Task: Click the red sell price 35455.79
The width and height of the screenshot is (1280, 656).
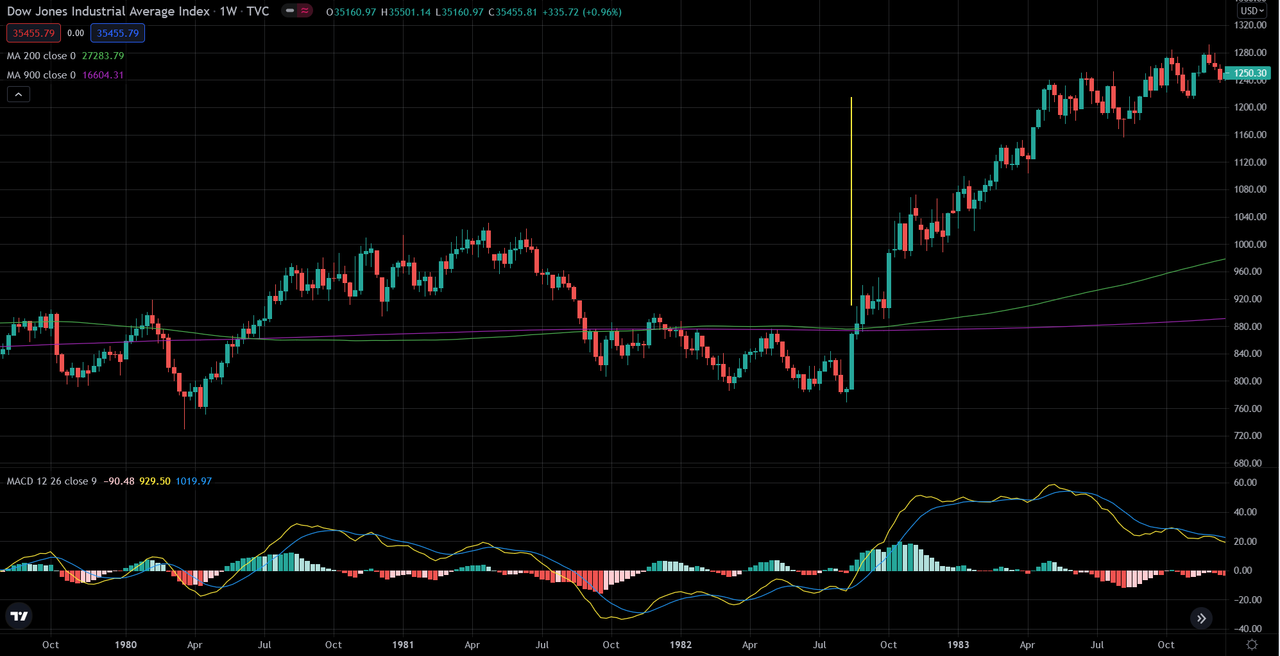Action: (33, 33)
